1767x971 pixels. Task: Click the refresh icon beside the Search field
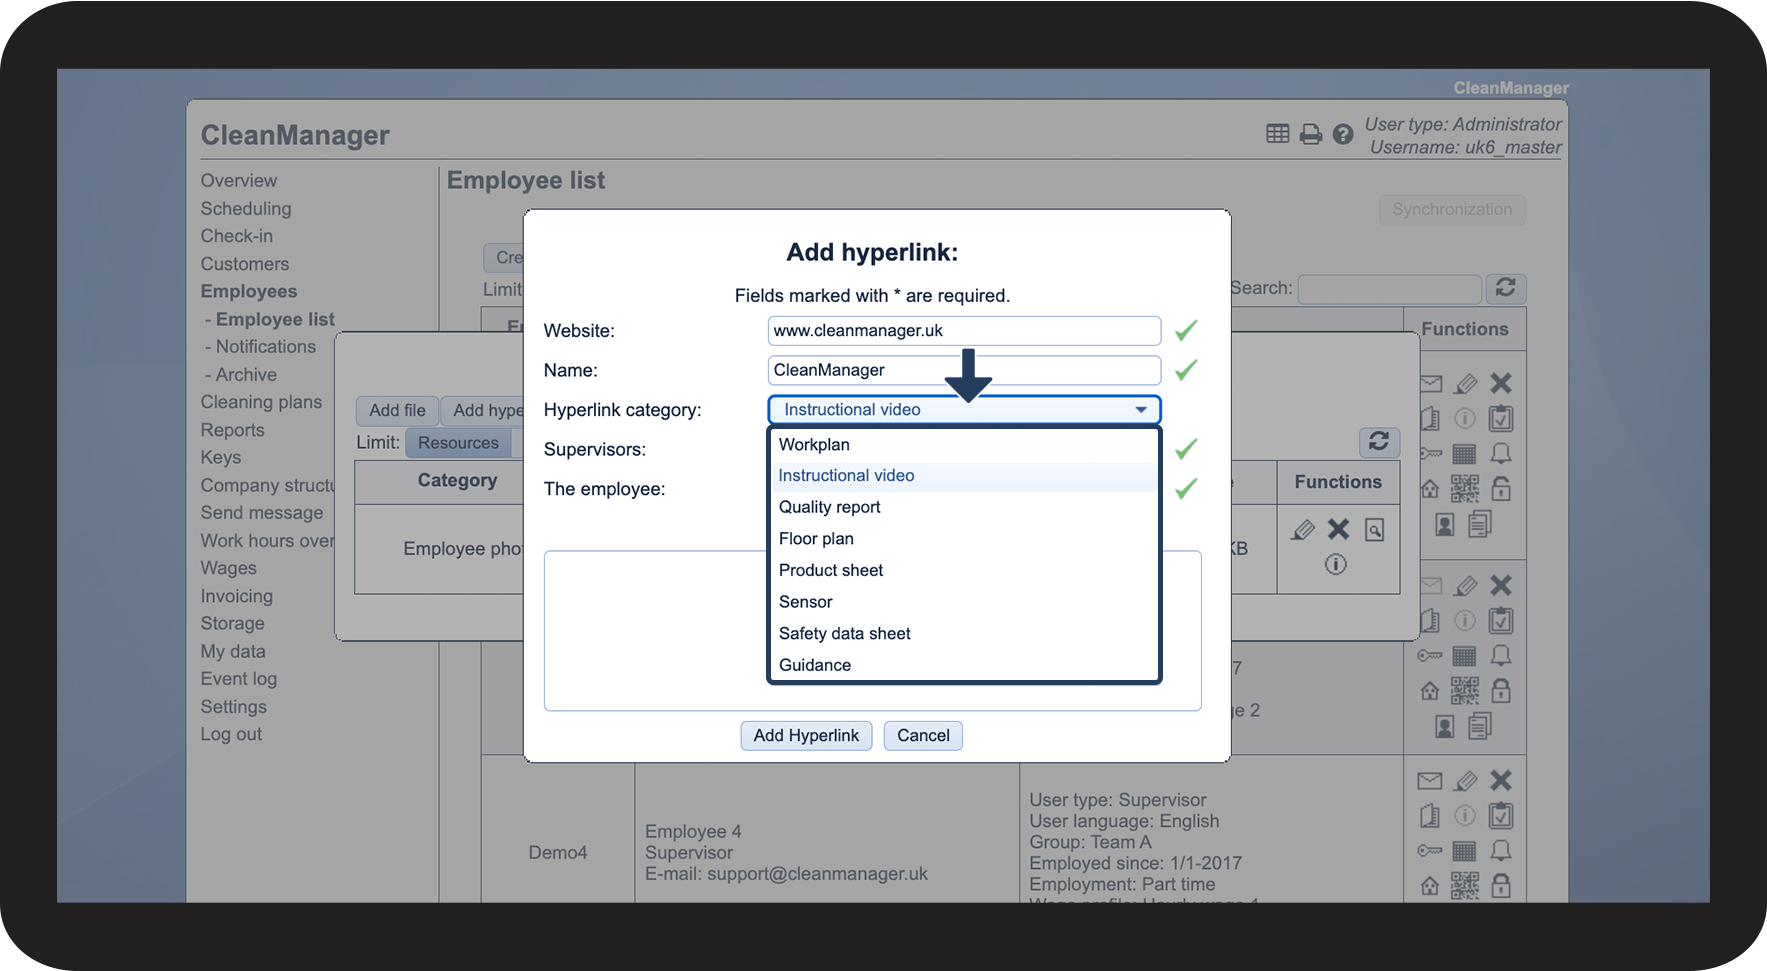(1505, 288)
